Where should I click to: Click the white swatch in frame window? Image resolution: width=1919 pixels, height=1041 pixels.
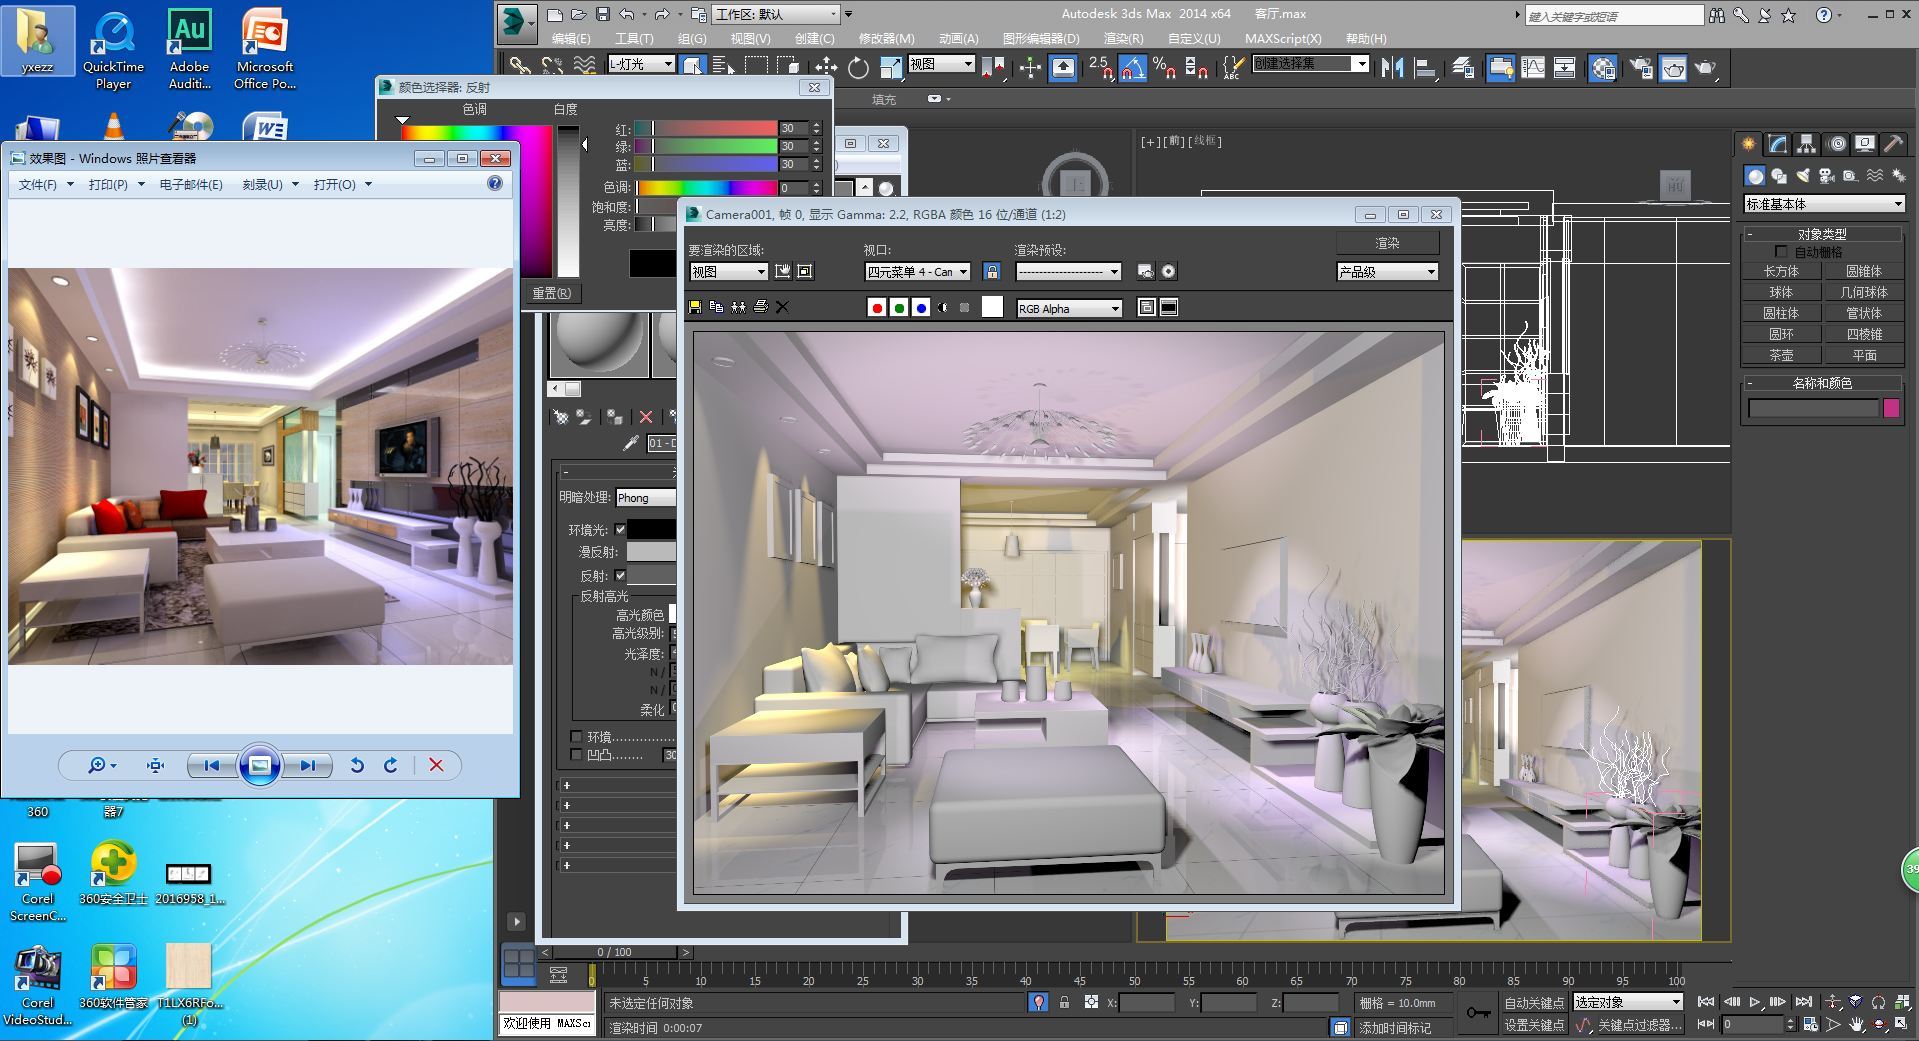(x=992, y=308)
